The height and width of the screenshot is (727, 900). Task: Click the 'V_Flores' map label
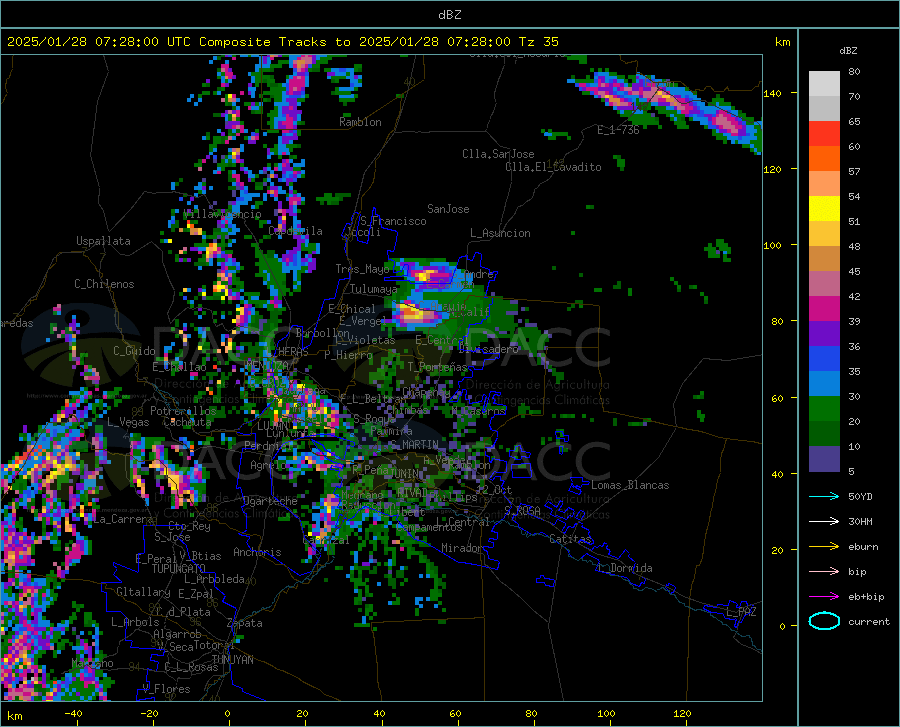point(166,689)
